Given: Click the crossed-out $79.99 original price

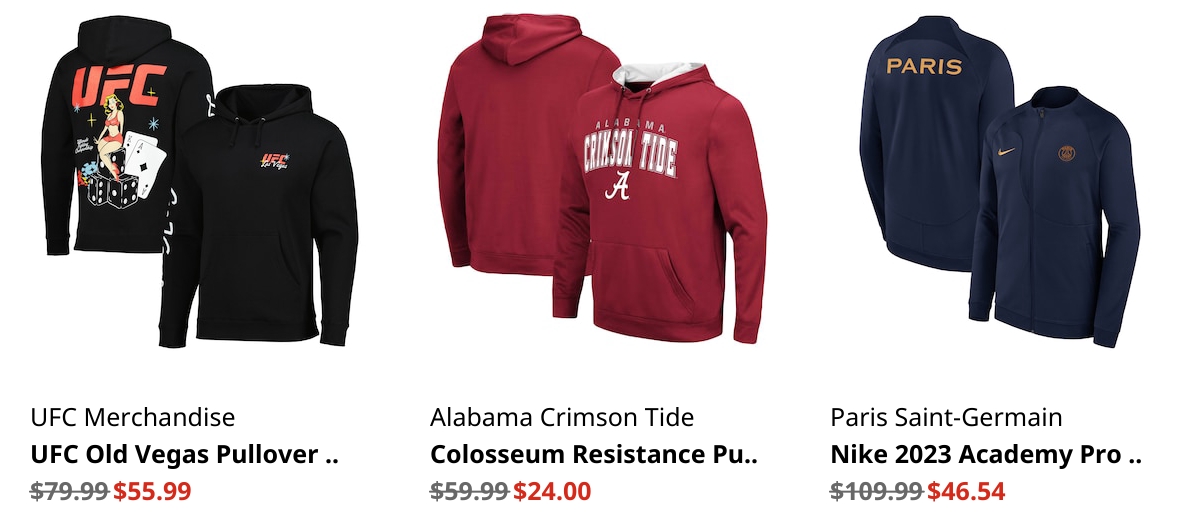Looking at the screenshot, I should 70,491.
